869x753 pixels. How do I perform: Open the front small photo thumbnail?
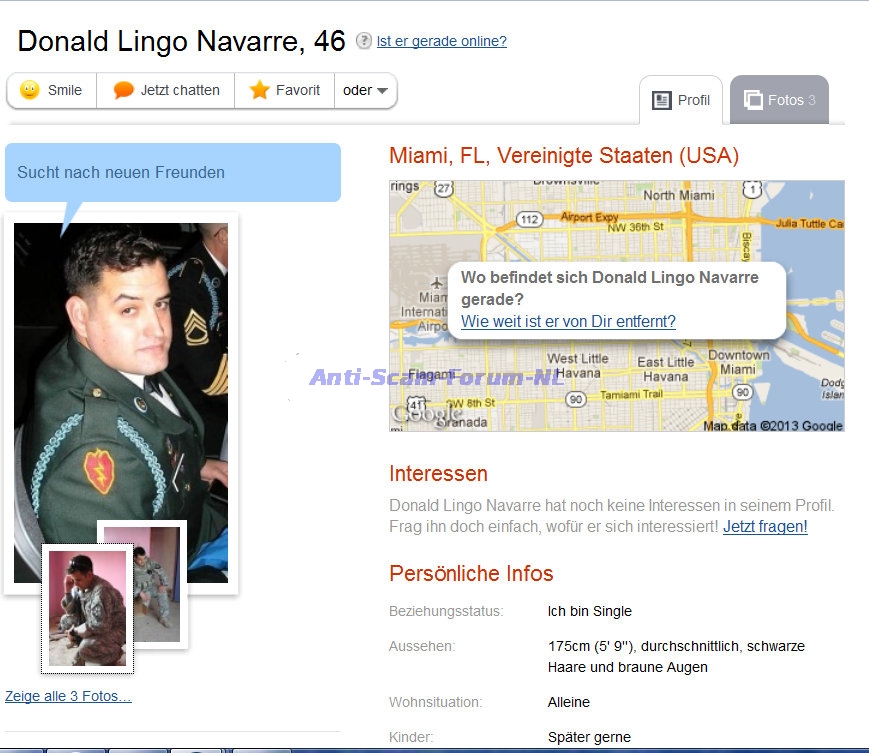coord(88,608)
